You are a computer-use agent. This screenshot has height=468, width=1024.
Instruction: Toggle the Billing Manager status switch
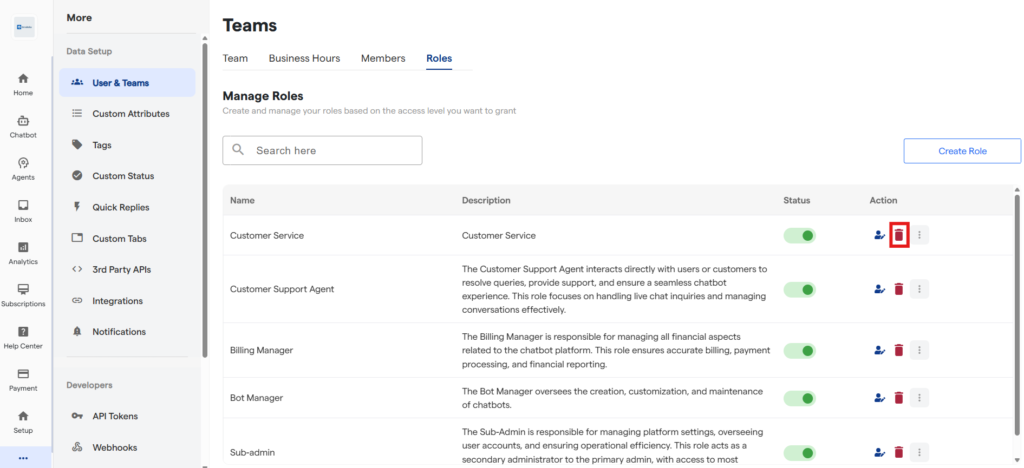[x=800, y=350]
